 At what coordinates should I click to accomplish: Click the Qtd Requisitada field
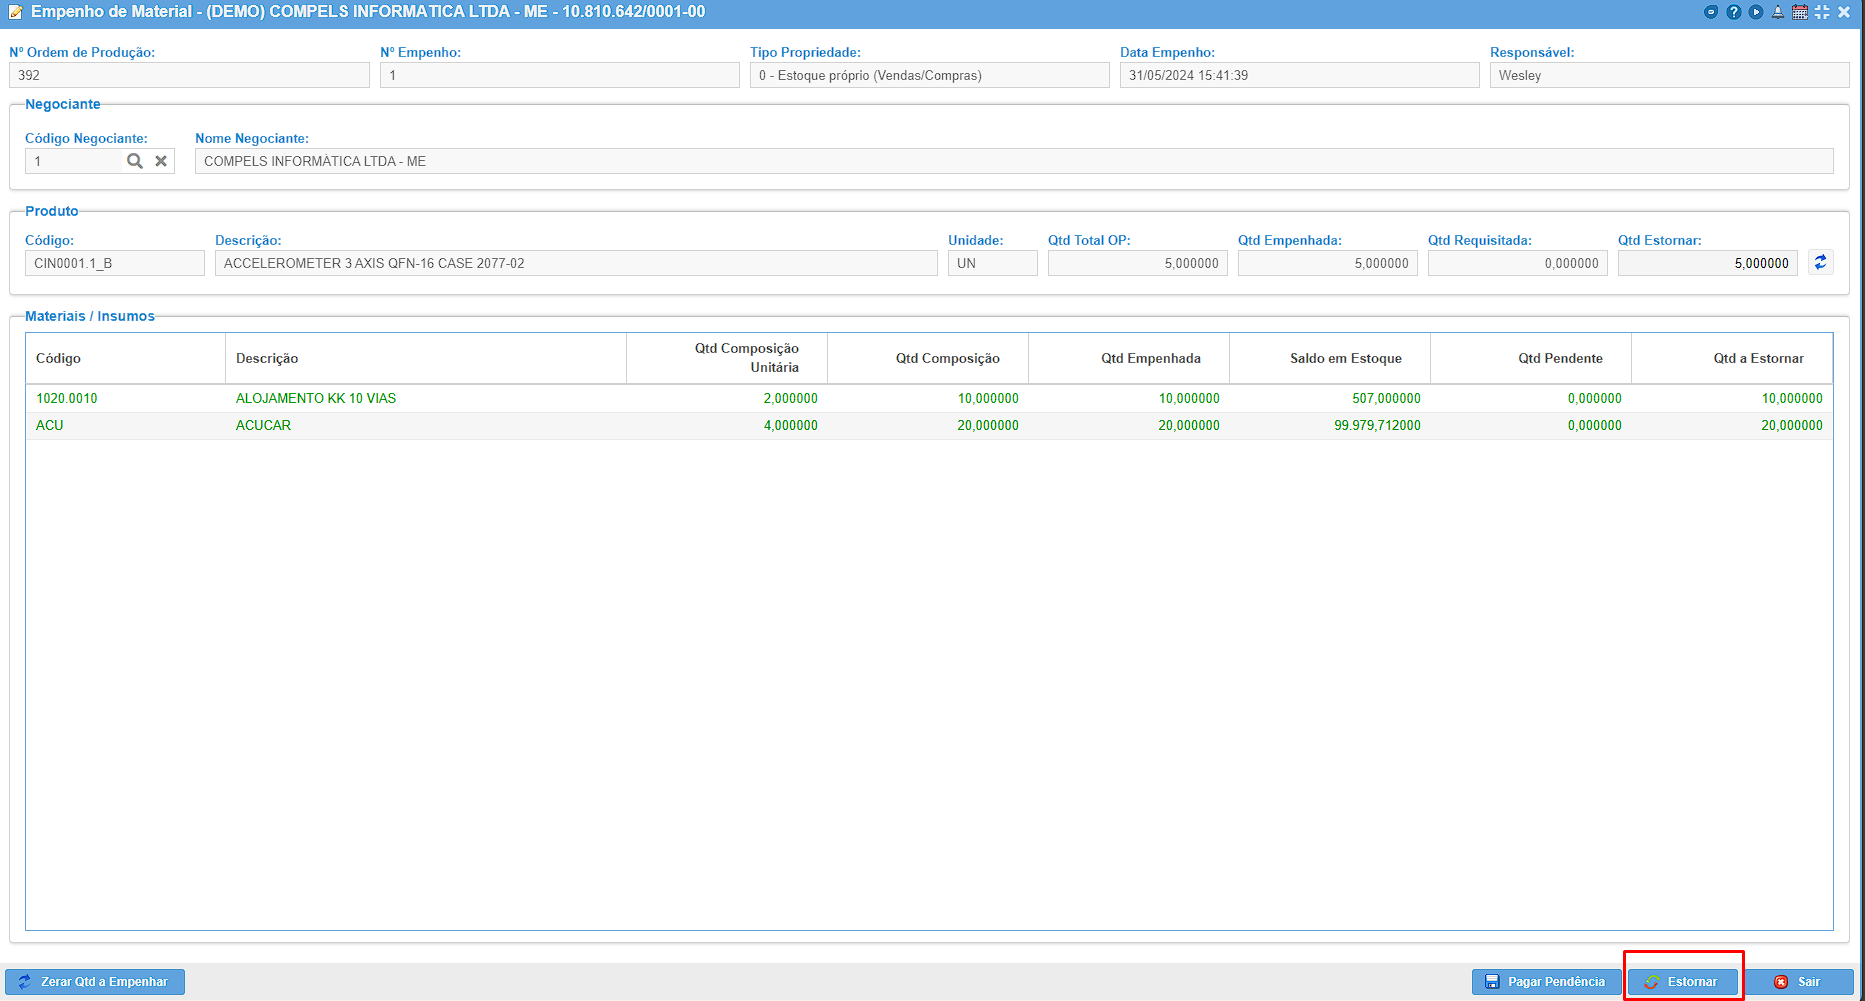tap(1518, 263)
